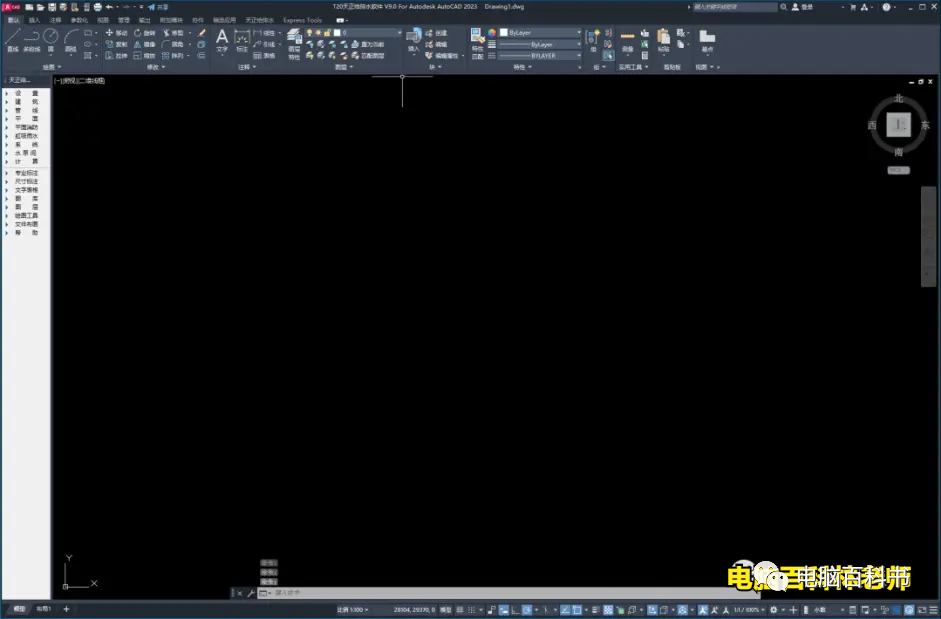Viewport: 941px width, 619px height.
Task: Click the Make Current (置为当前) layer button
Action: click(367, 44)
